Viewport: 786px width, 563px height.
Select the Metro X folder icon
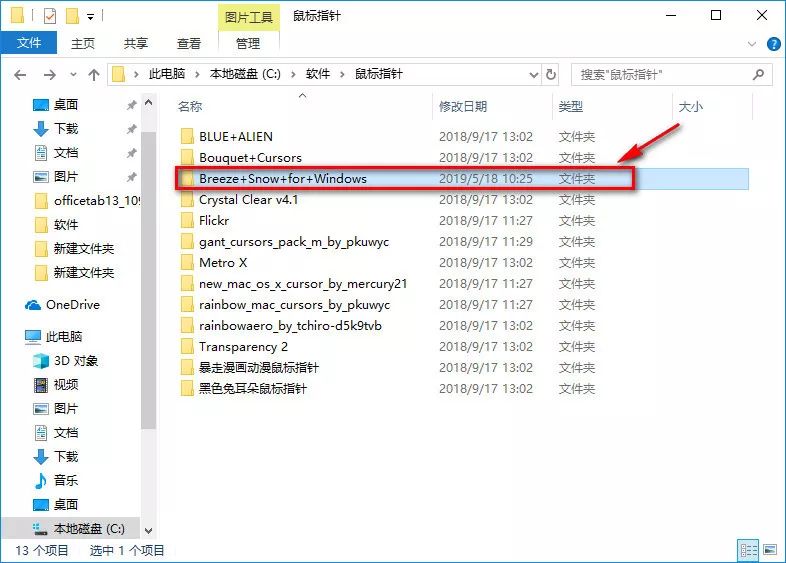point(187,263)
